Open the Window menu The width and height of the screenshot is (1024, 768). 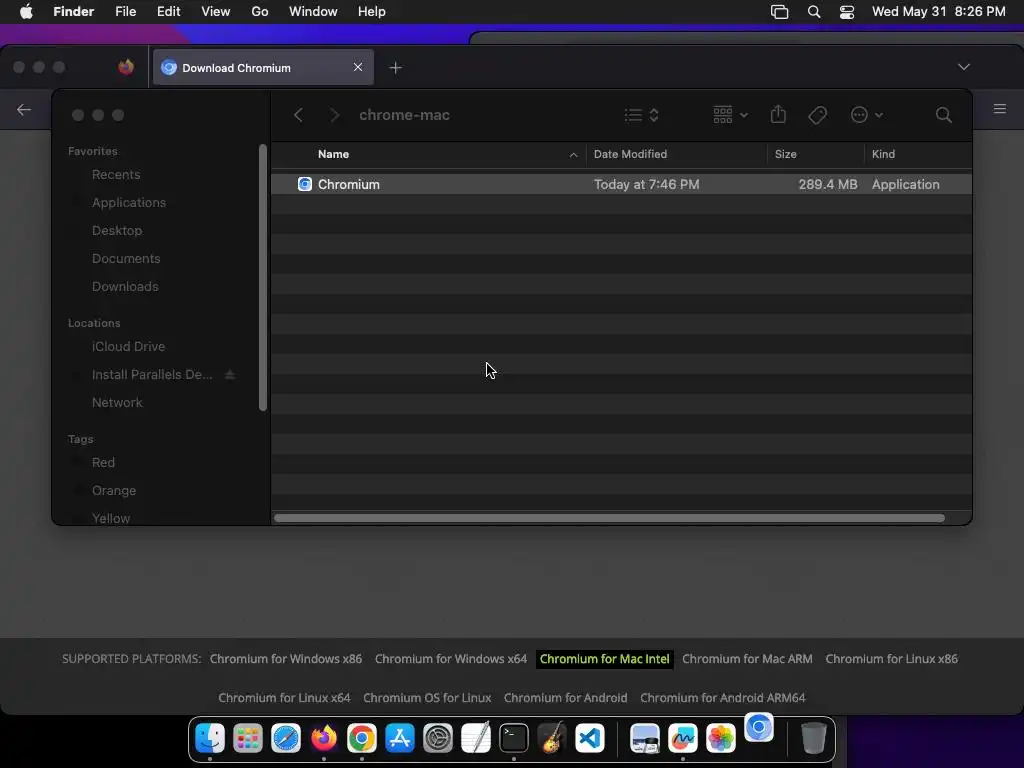[x=313, y=12]
